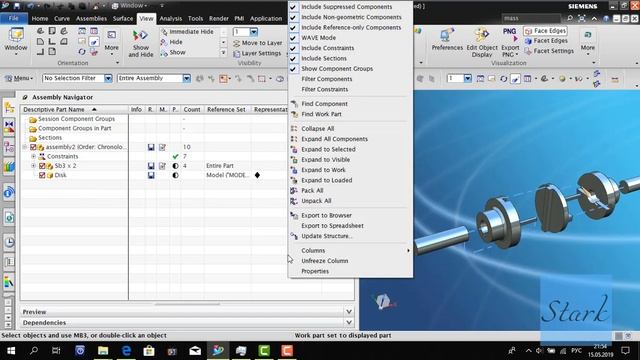
Task: Open the Menu dropdown button
Action: pyautogui.click(x=19, y=78)
